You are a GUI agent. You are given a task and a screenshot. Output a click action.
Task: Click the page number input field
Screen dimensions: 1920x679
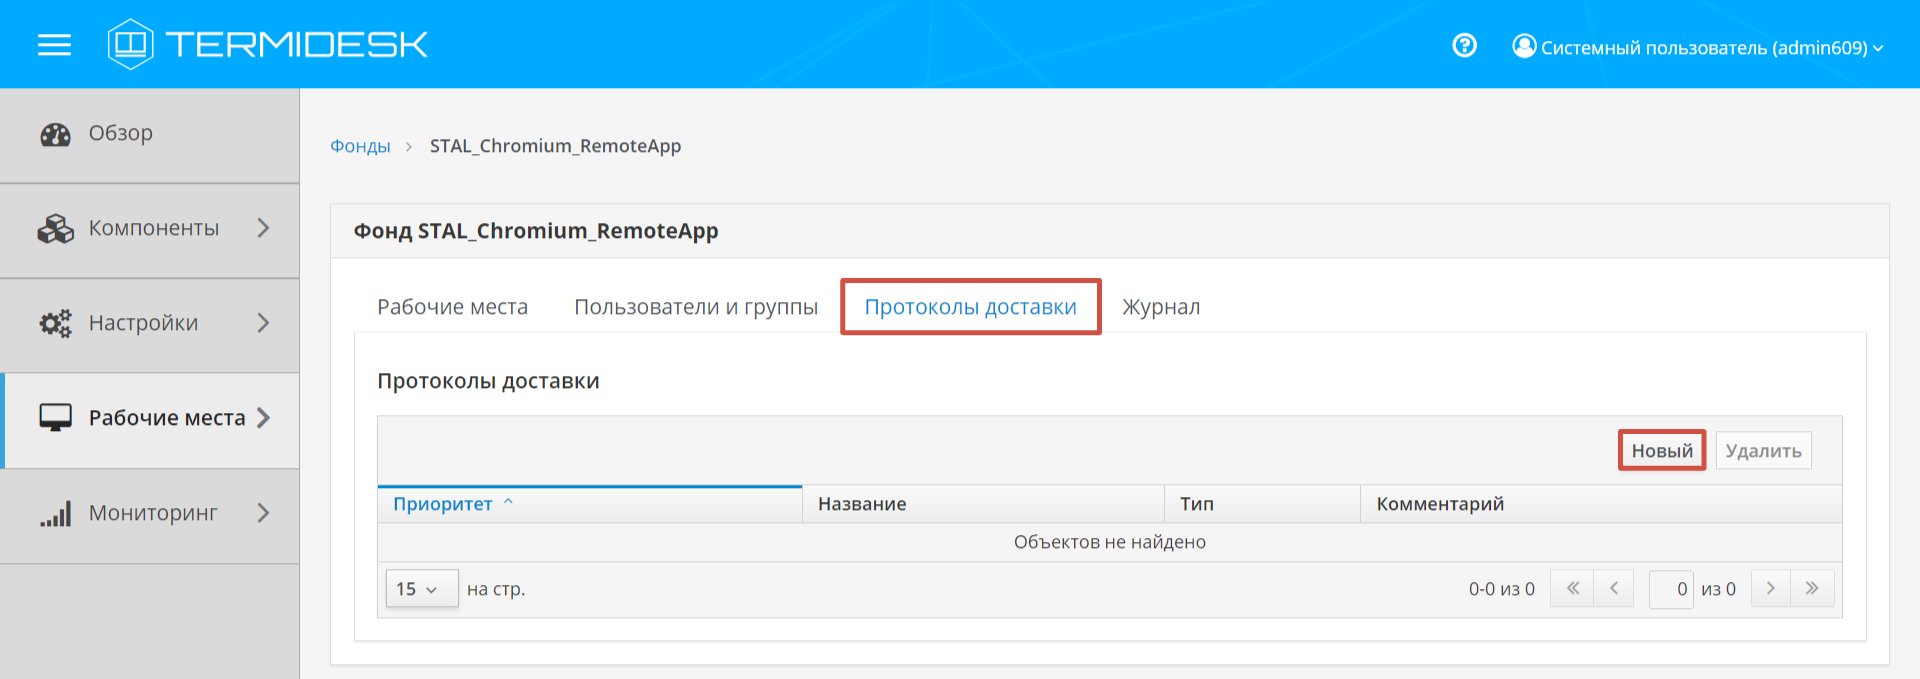click(1670, 589)
